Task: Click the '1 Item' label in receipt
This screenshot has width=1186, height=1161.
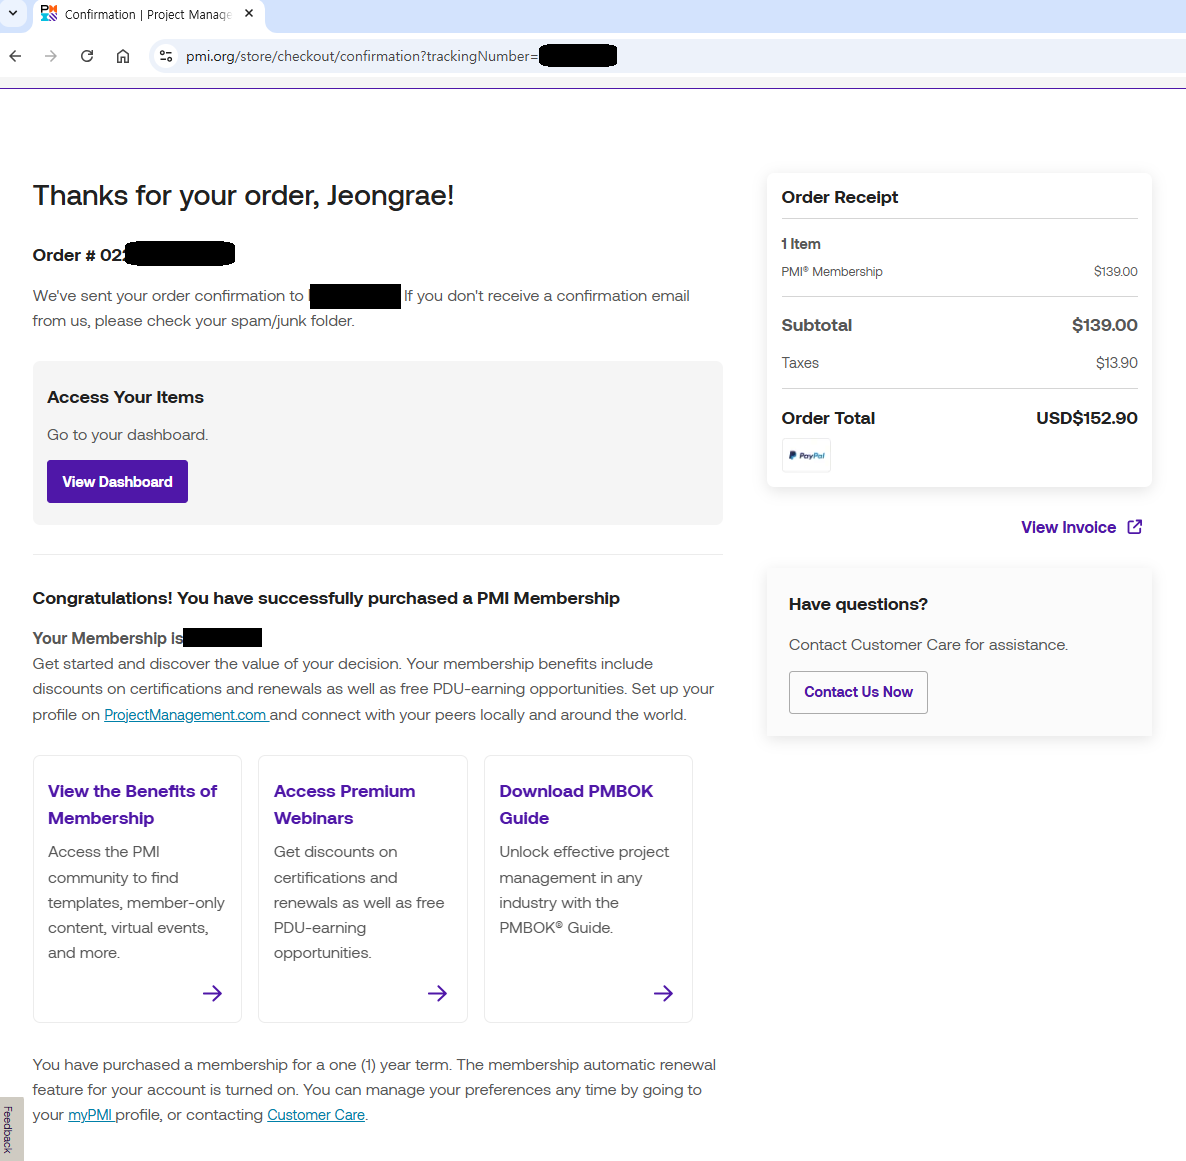Action: coord(800,244)
